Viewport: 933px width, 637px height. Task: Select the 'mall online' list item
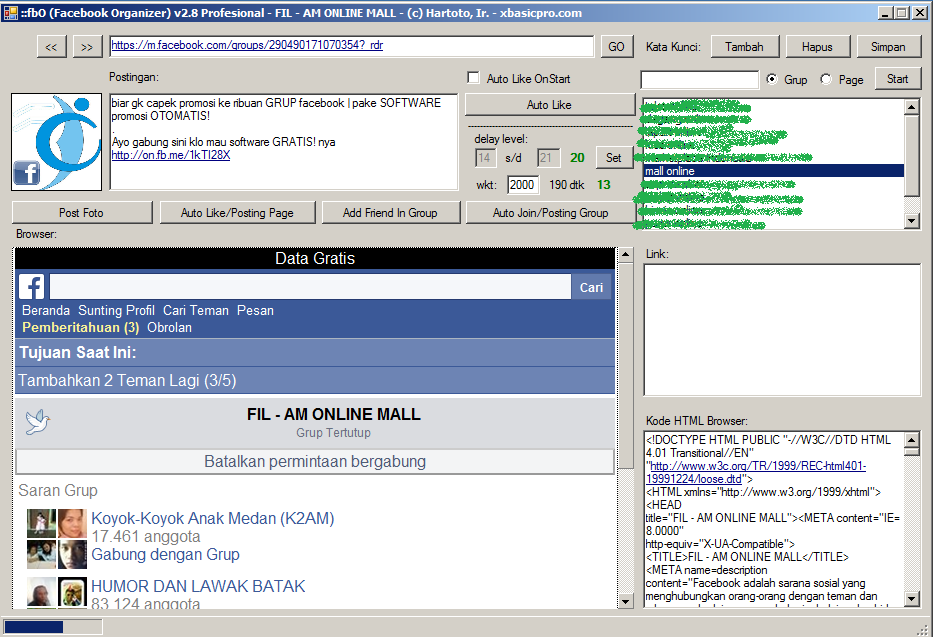click(773, 171)
